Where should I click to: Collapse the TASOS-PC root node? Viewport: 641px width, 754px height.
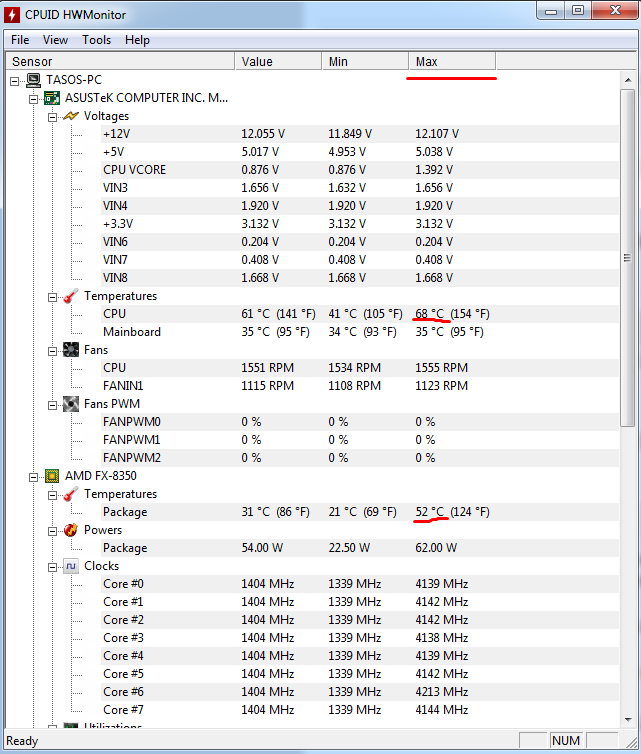point(14,81)
